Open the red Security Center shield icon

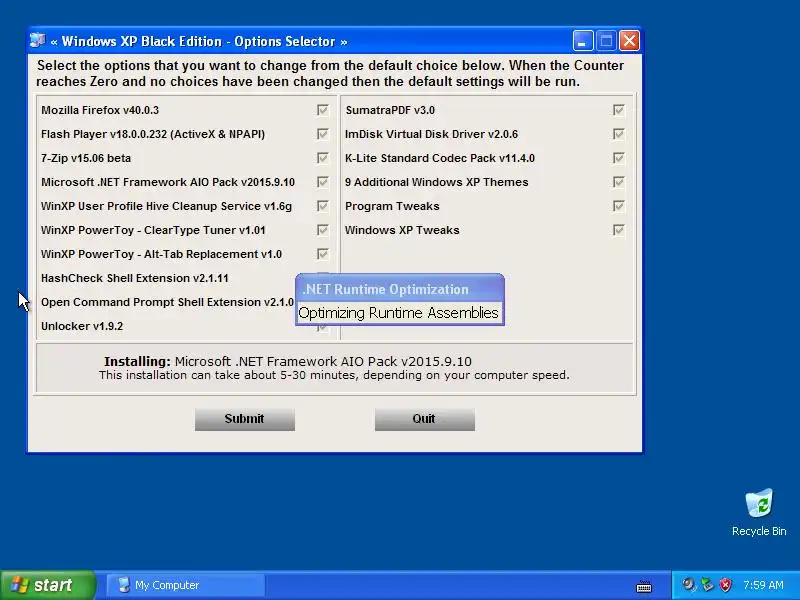pos(726,585)
